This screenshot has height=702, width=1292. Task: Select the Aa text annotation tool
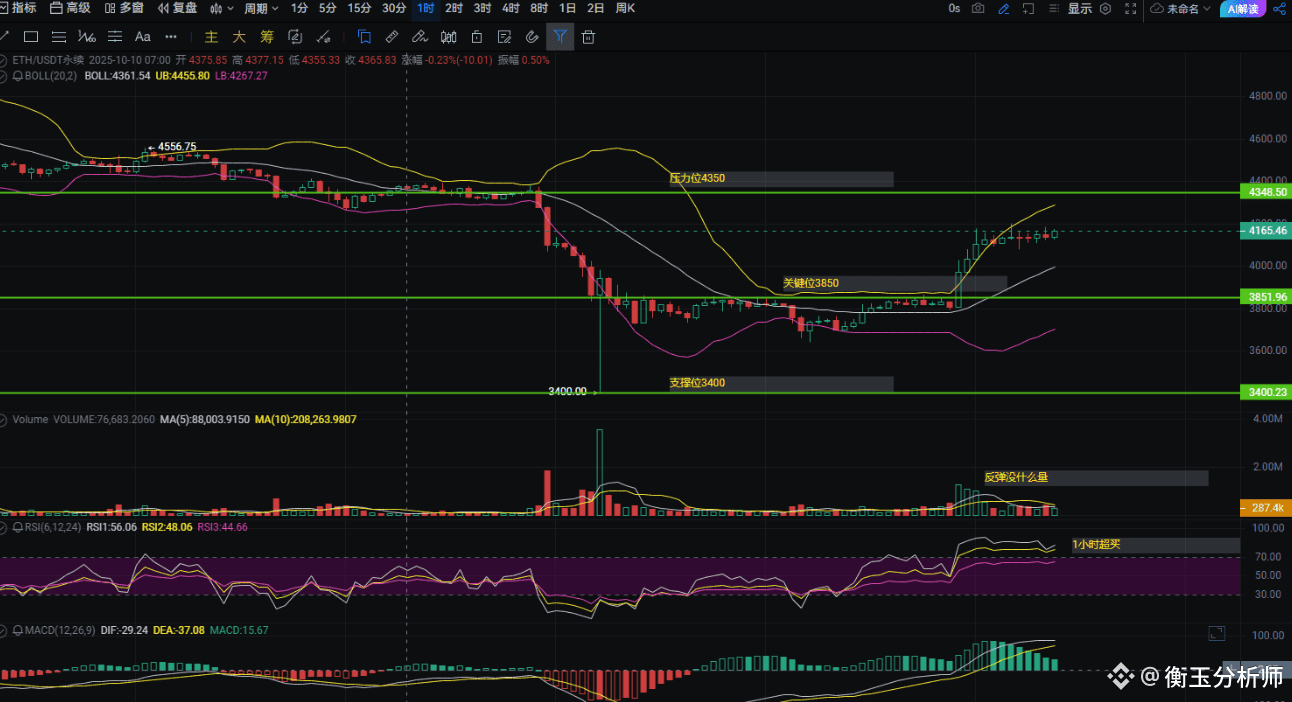(142, 37)
